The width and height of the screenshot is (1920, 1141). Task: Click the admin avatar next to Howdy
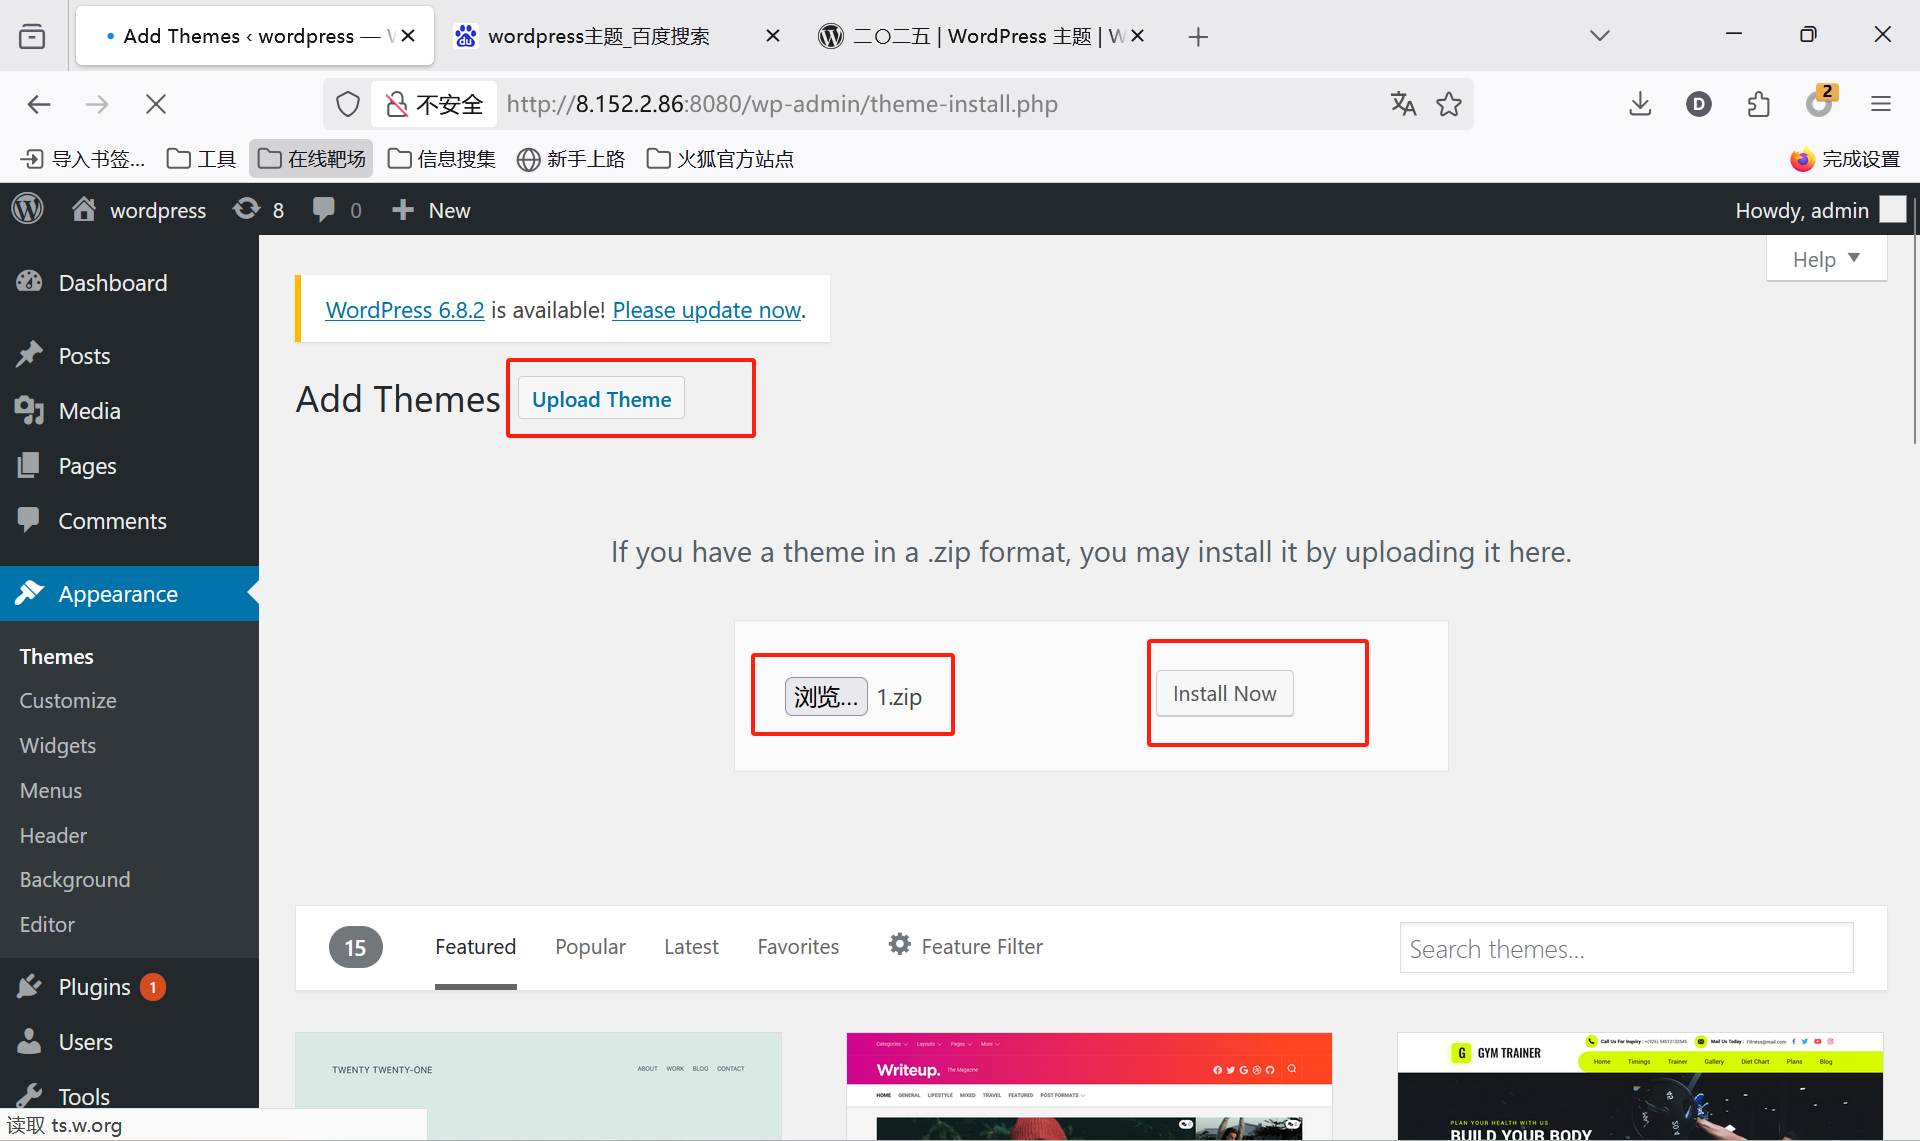pos(1893,209)
